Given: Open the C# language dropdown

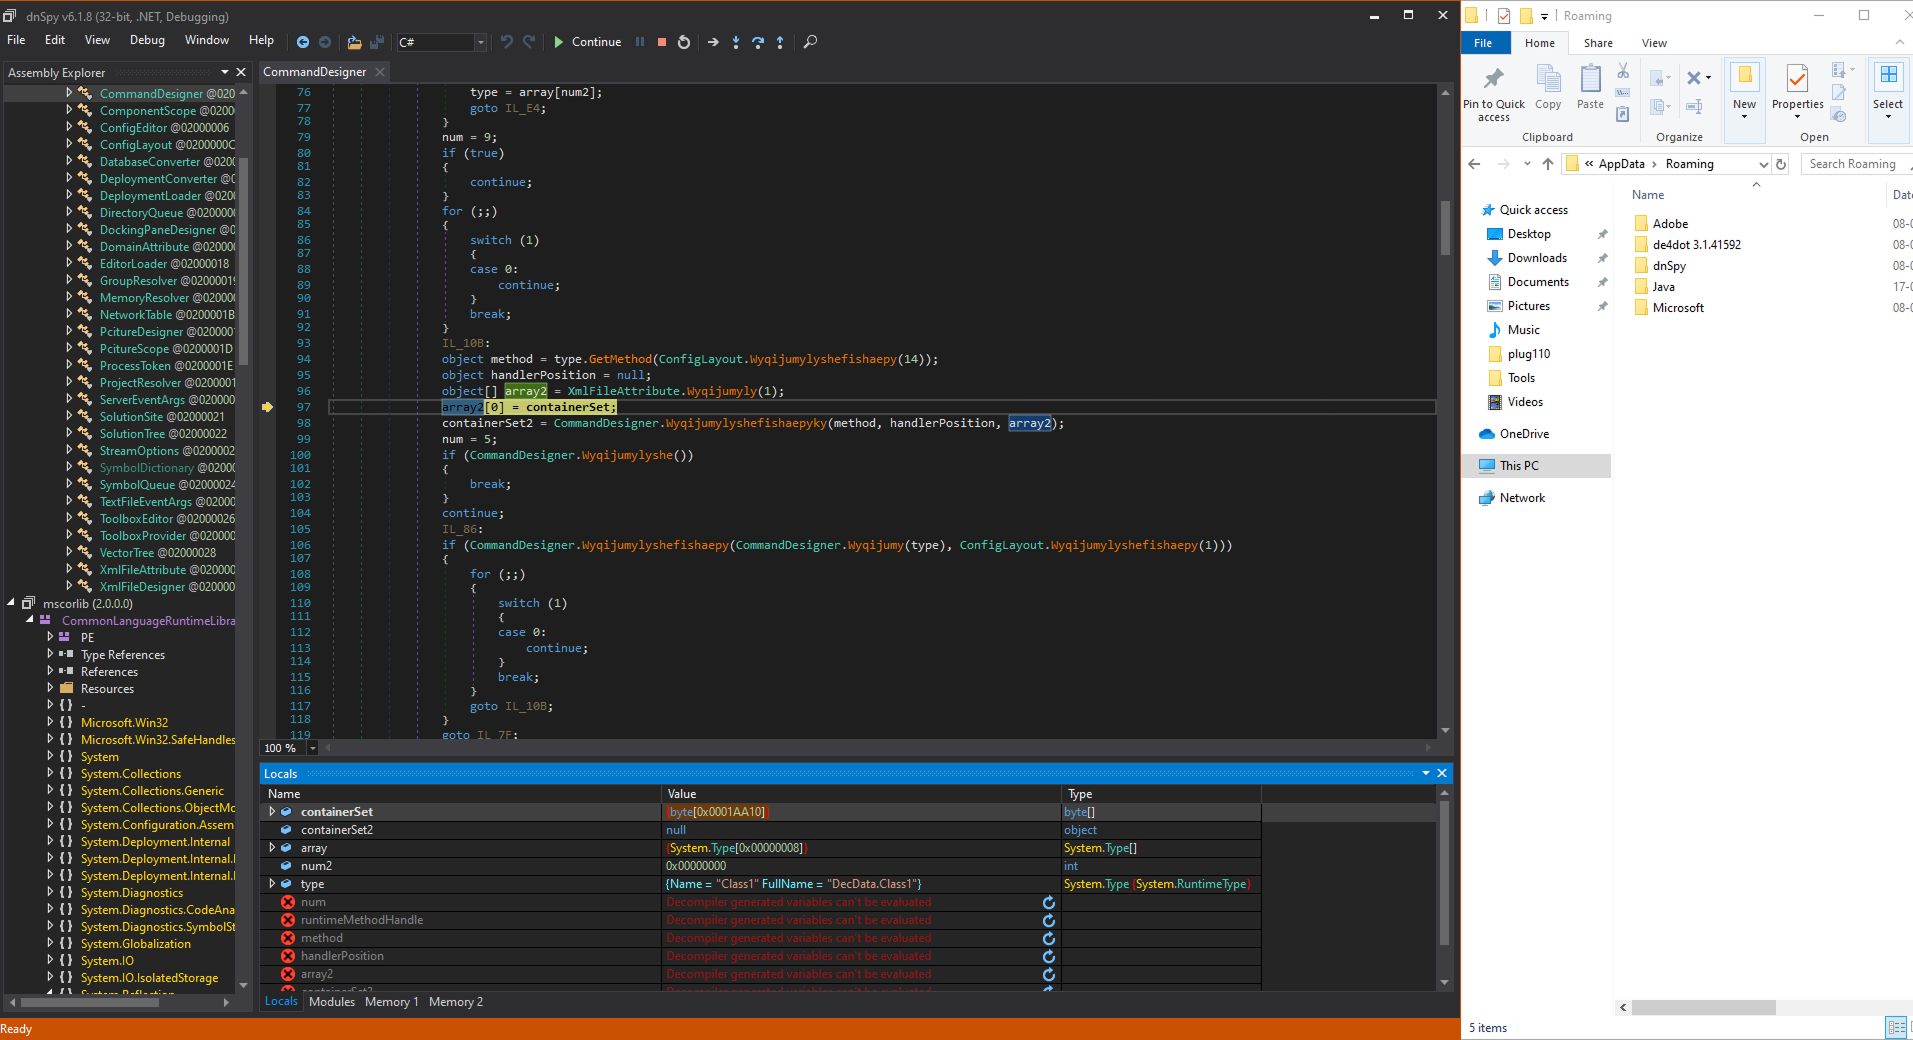Looking at the screenshot, I should pyautogui.click(x=481, y=42).
